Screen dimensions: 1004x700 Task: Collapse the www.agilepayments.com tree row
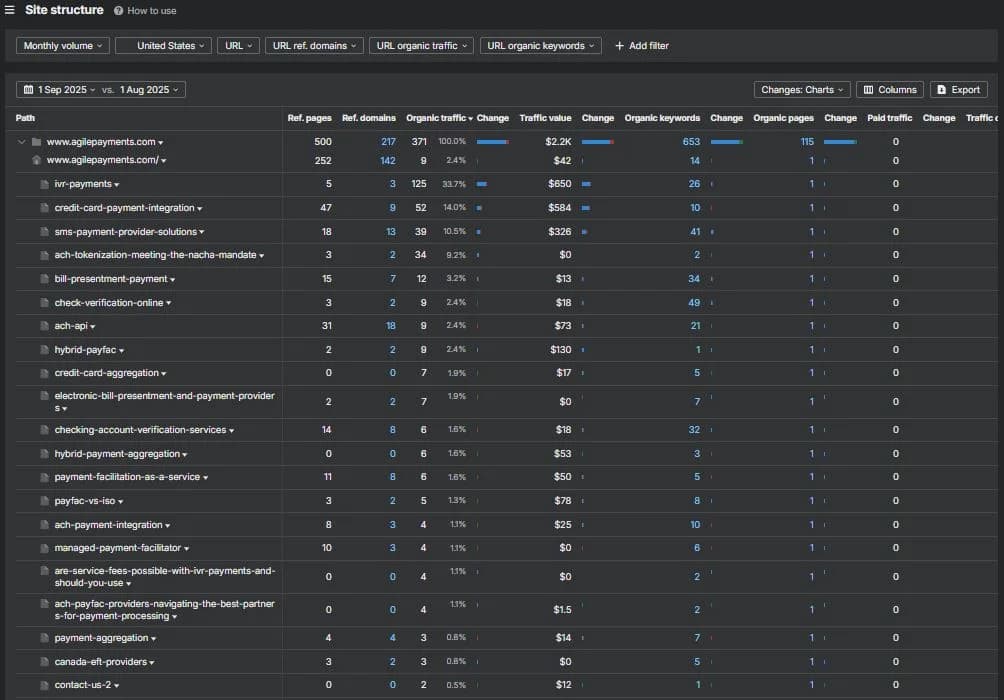point(21,142)
